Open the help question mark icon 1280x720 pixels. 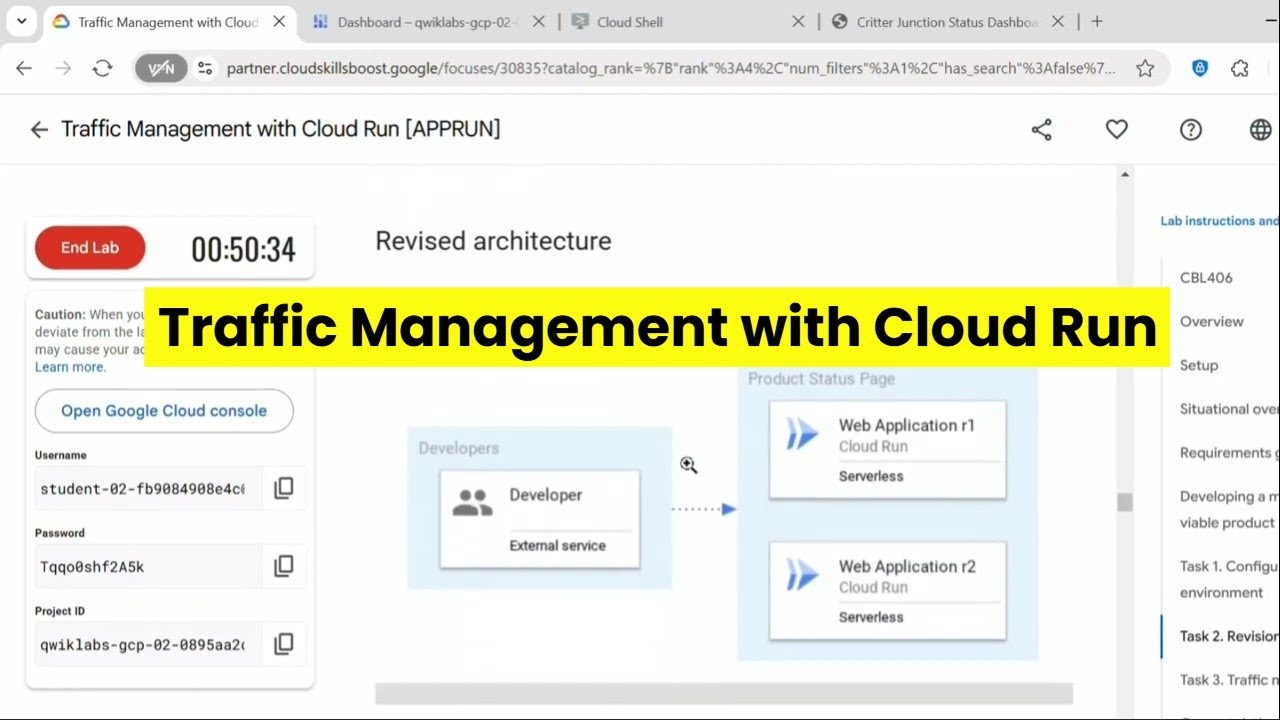(1190, 130)
